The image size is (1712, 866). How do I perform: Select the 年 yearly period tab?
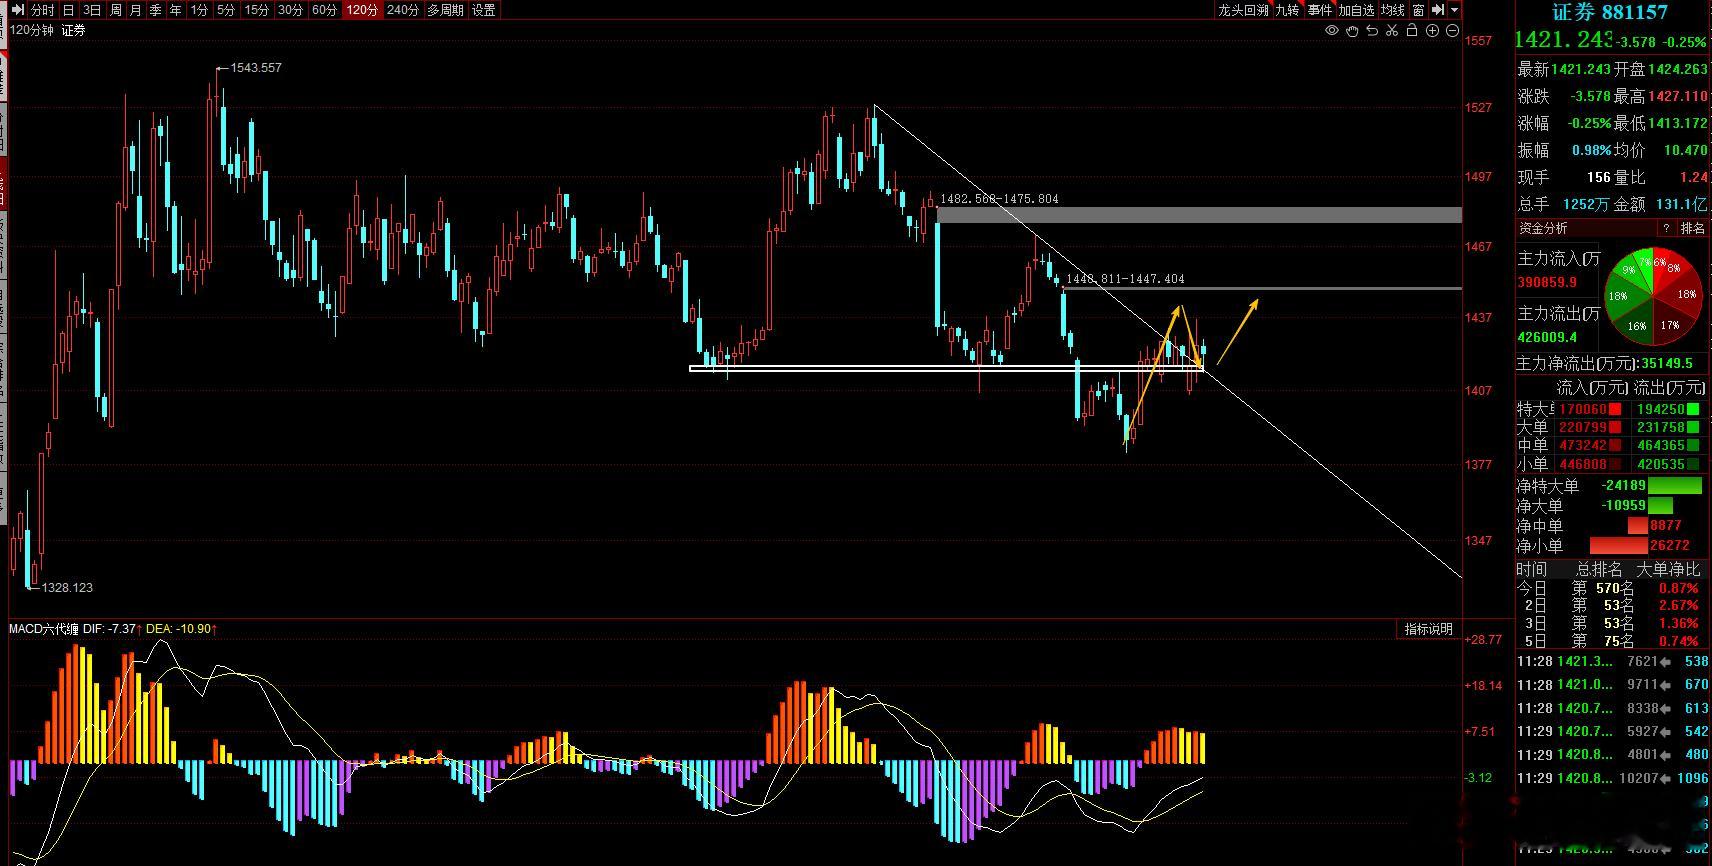pyautogui.click(x=176, y=10)
